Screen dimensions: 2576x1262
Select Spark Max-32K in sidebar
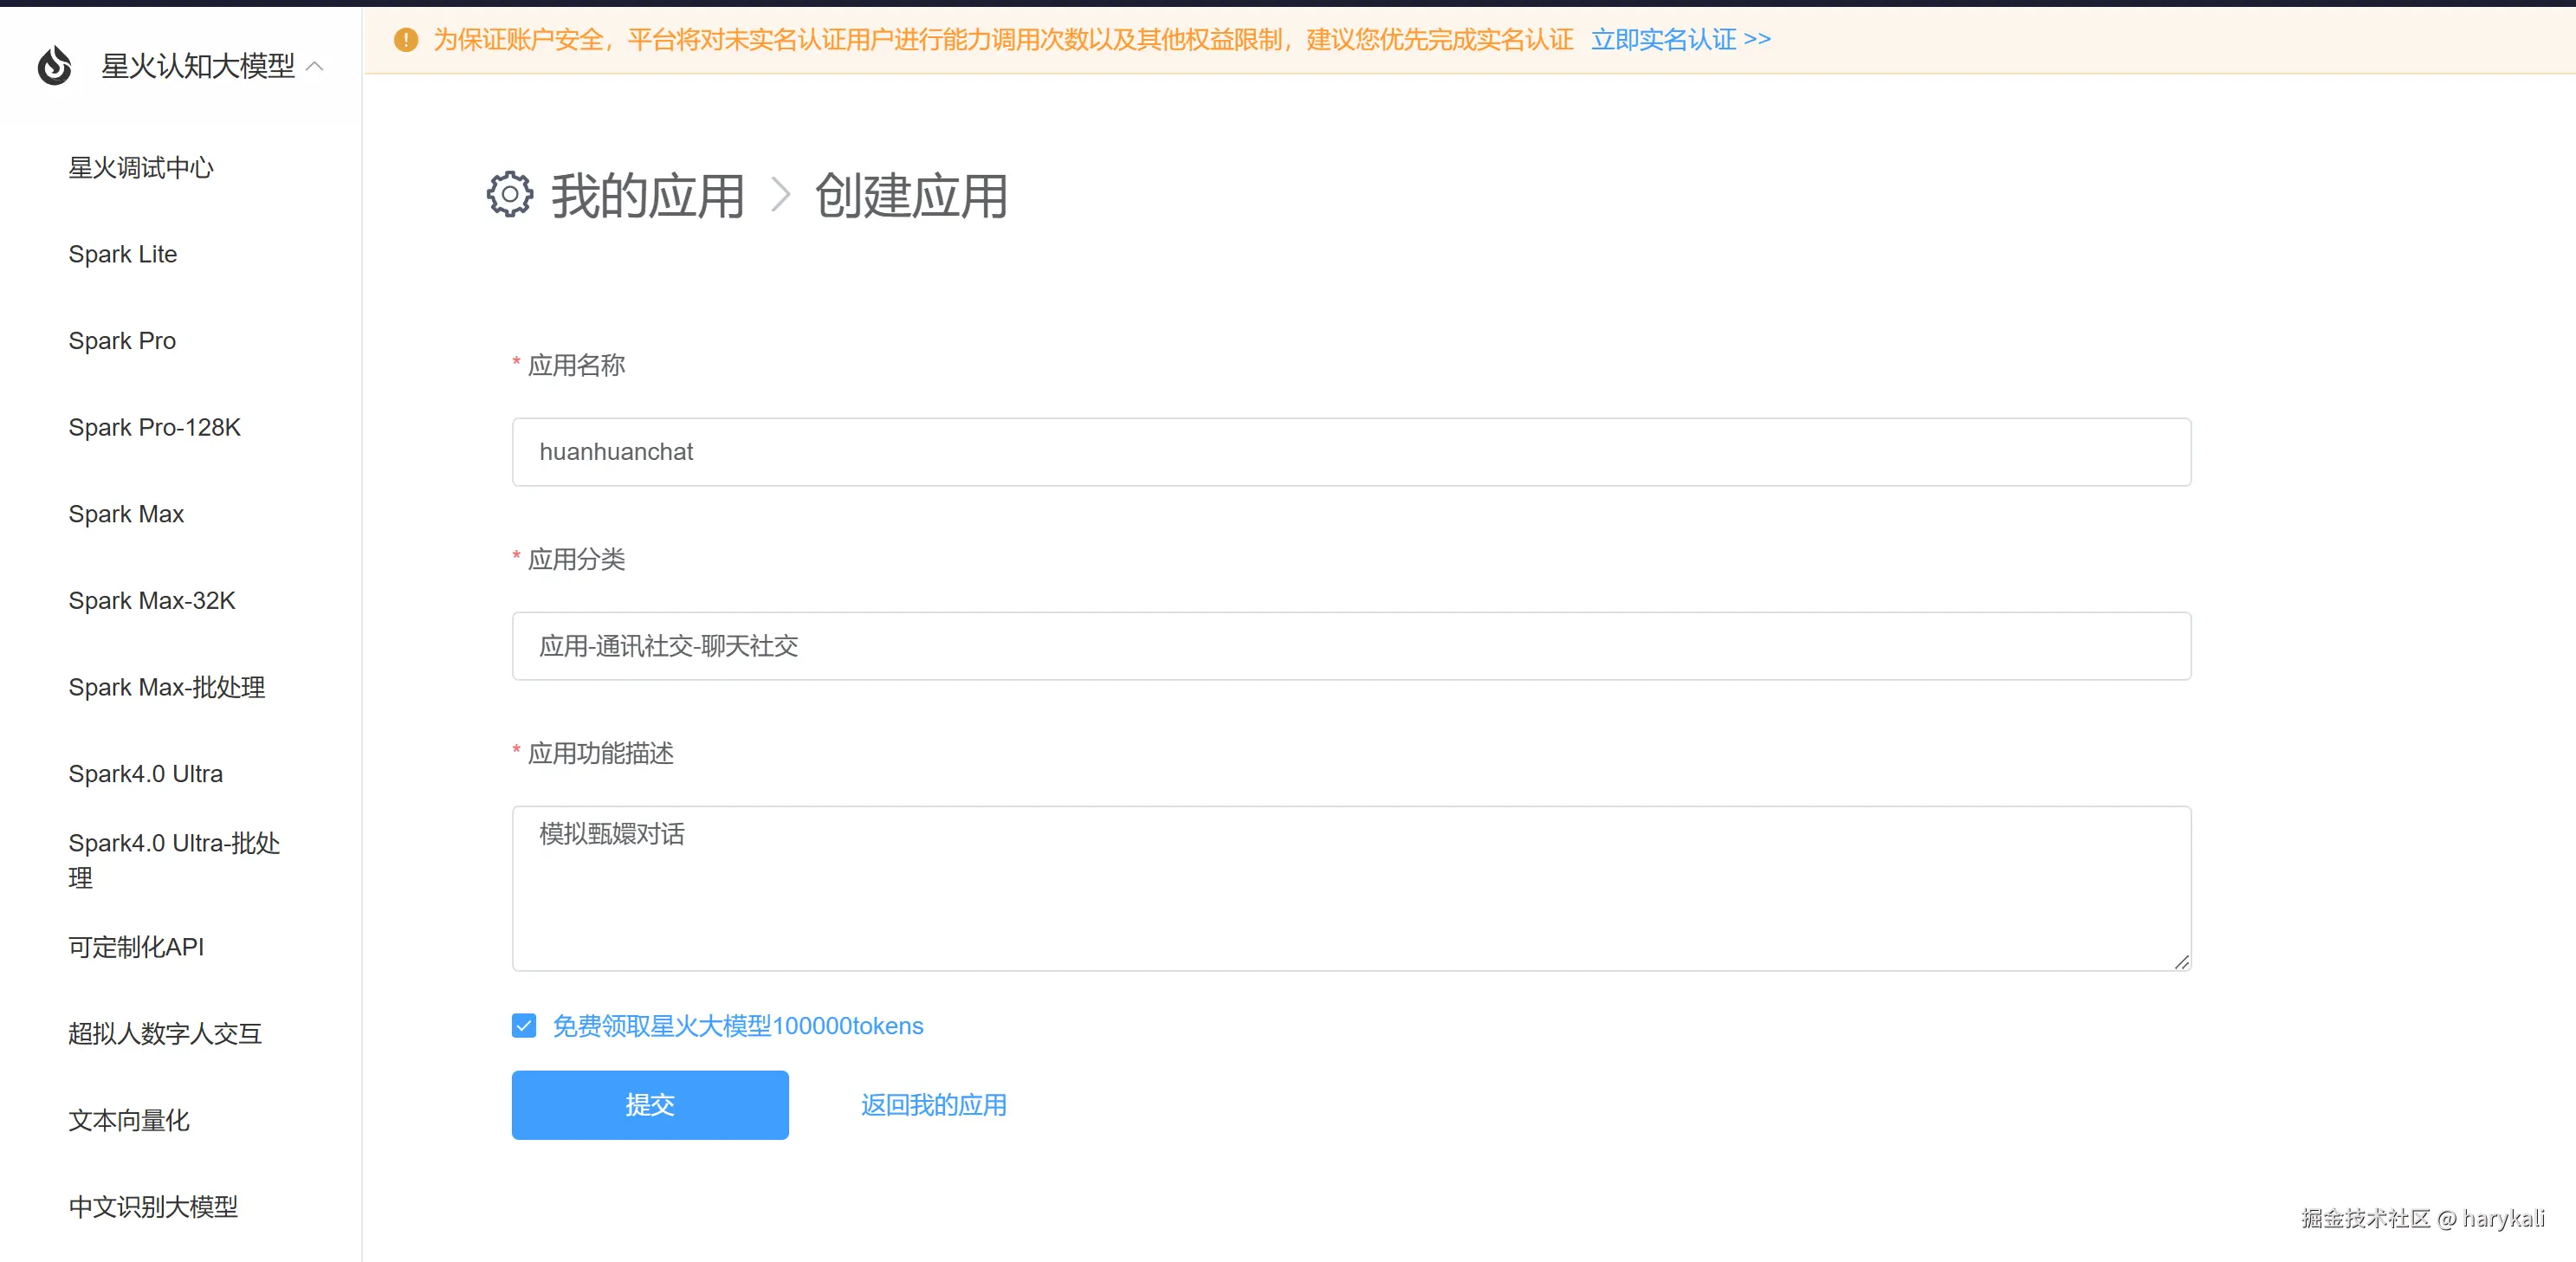(152, 600)
